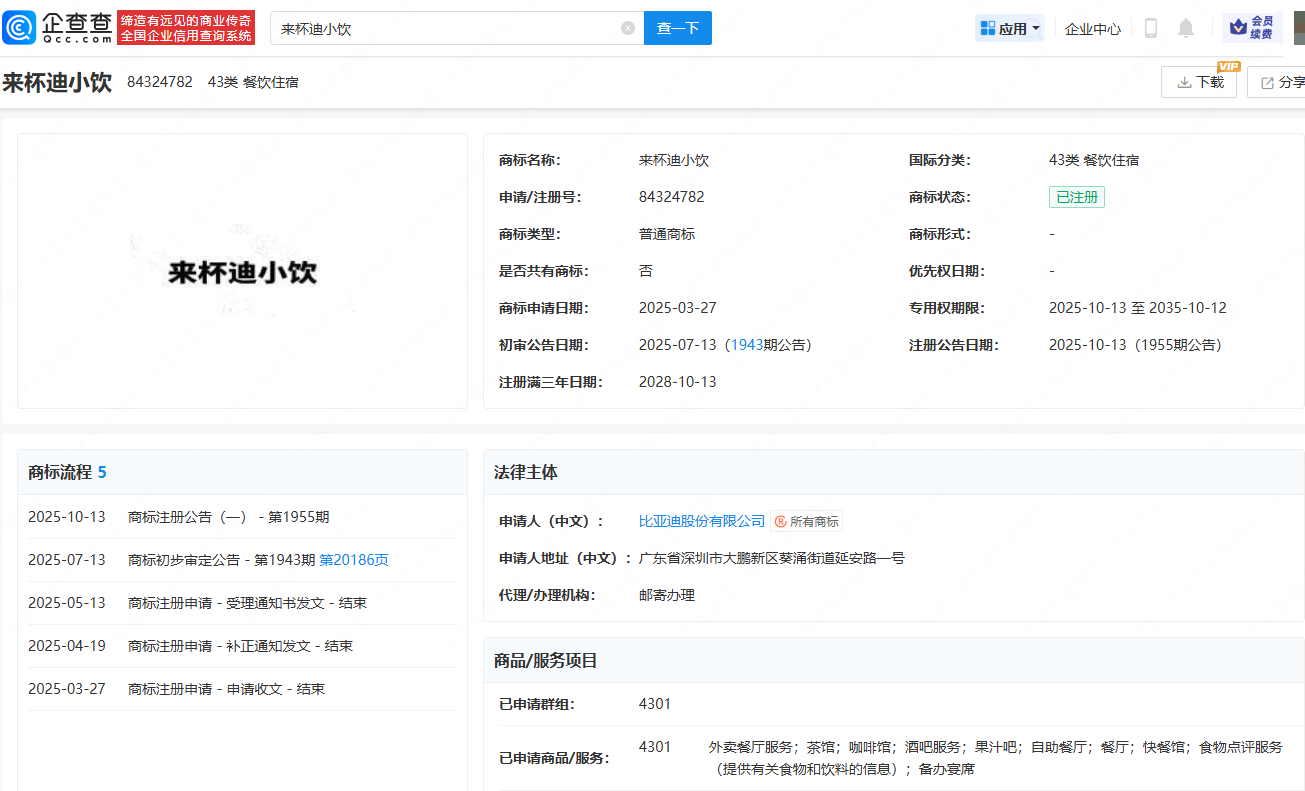The height and width of the screenshot is (791, 1305).
Task: Click the 查一下 search button
Action: (677, 28)
